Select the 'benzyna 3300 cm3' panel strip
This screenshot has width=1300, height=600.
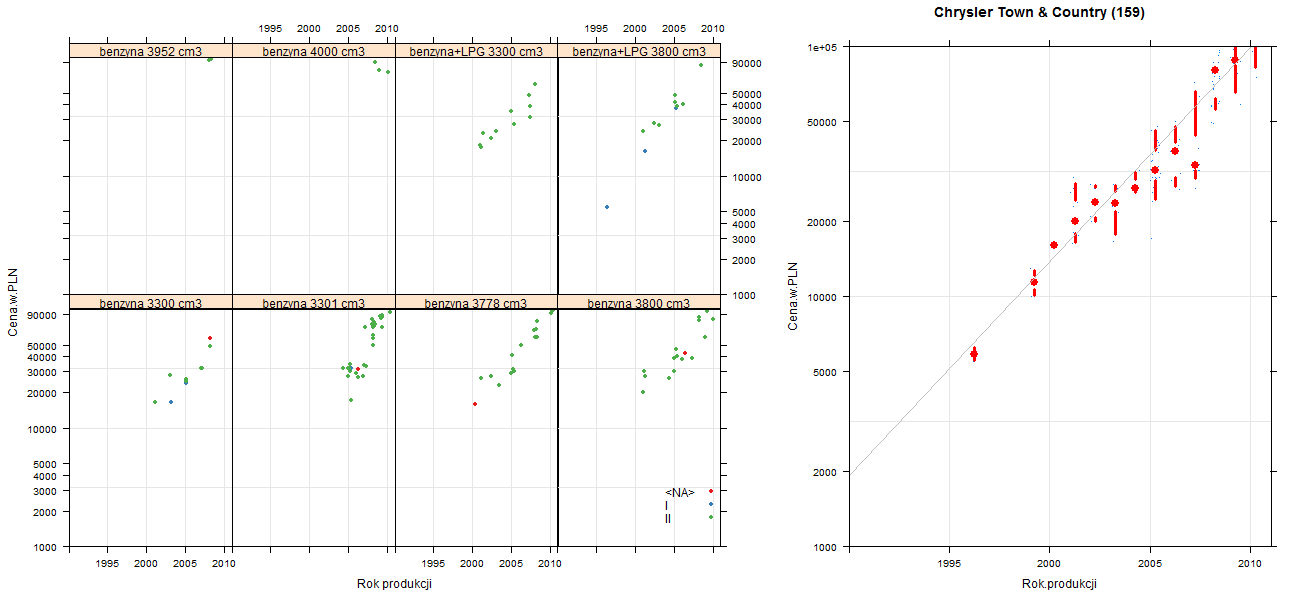coord(150,303)
